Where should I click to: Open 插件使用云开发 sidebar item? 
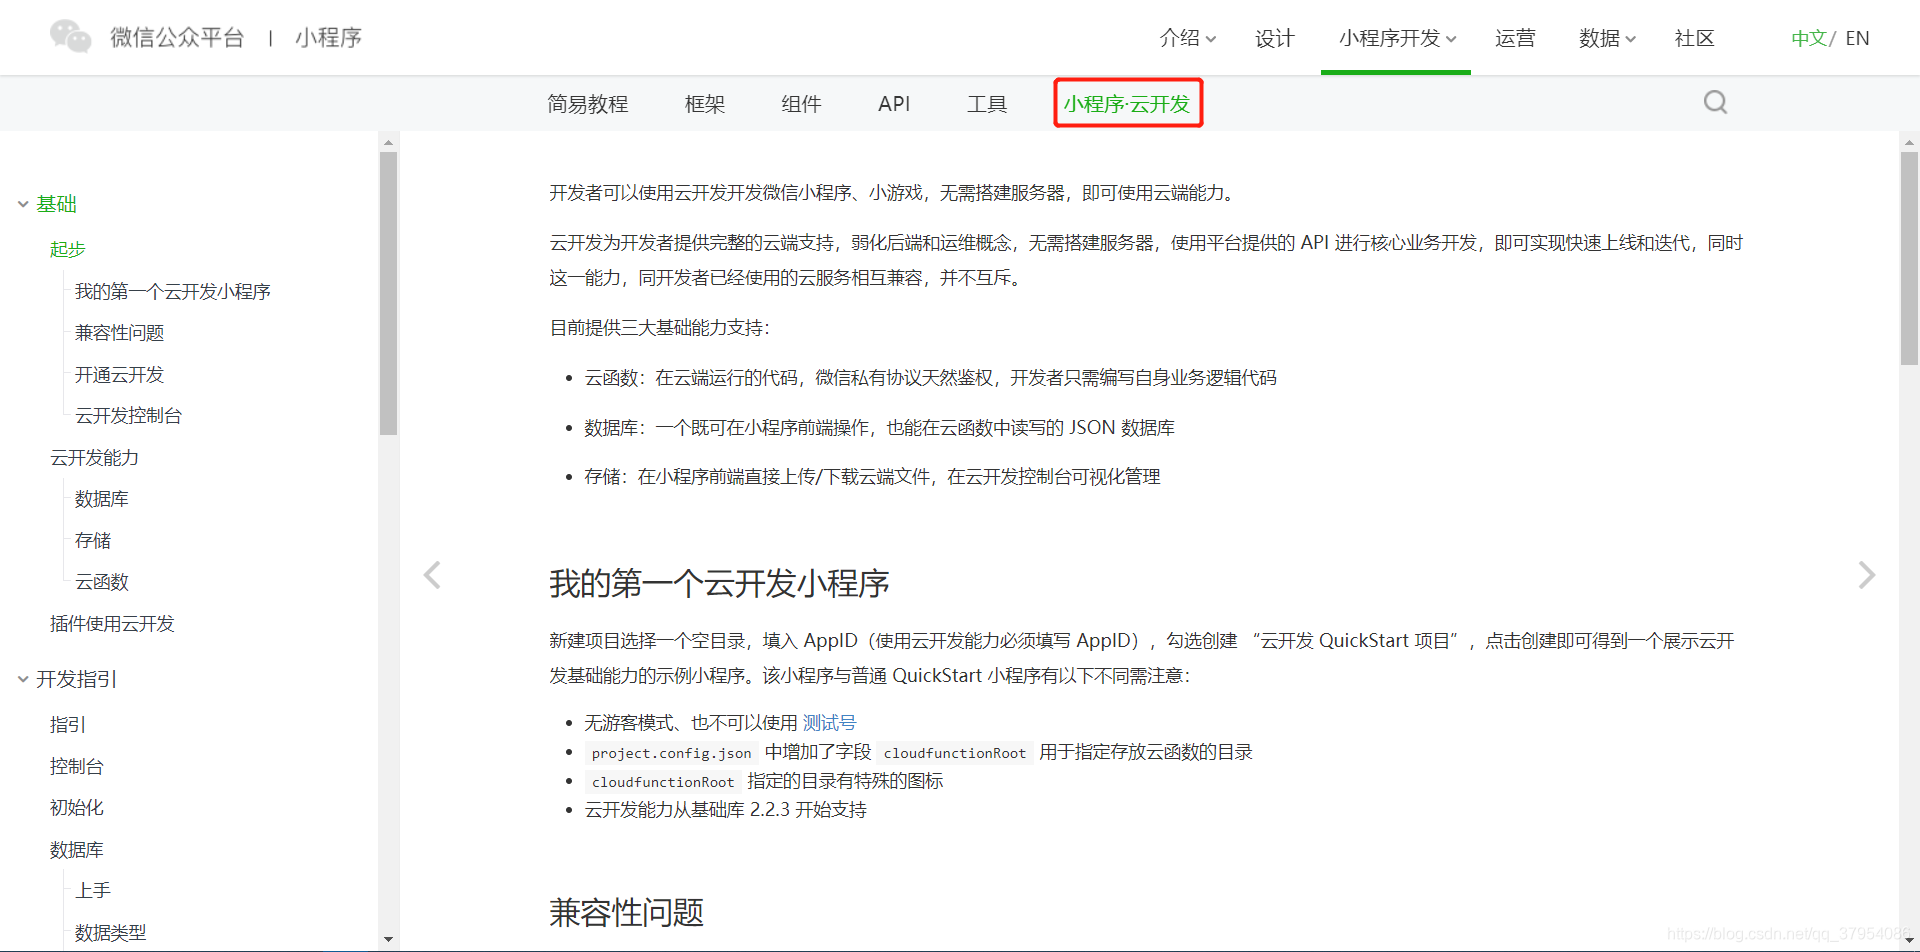112,623
